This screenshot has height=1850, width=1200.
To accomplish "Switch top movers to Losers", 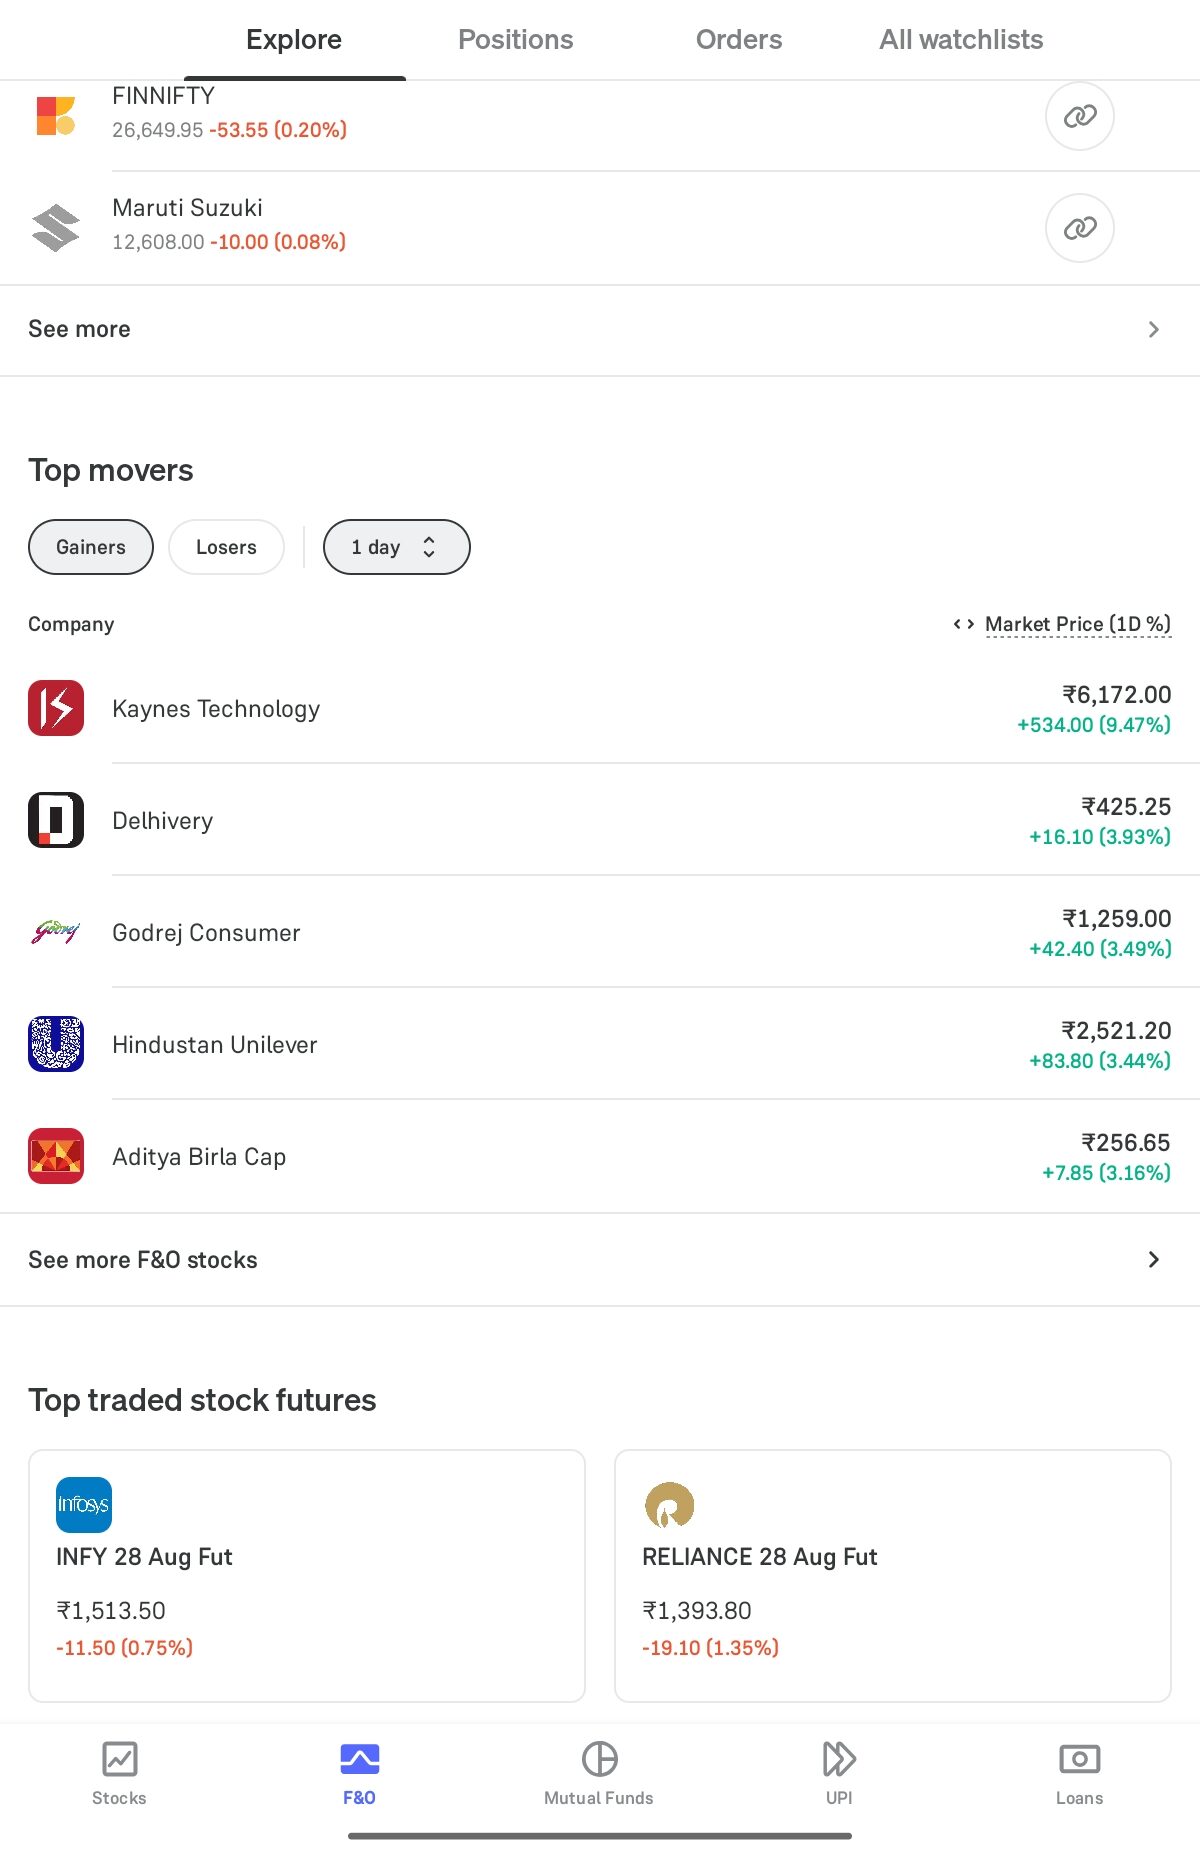I will (x=226, y=547).
